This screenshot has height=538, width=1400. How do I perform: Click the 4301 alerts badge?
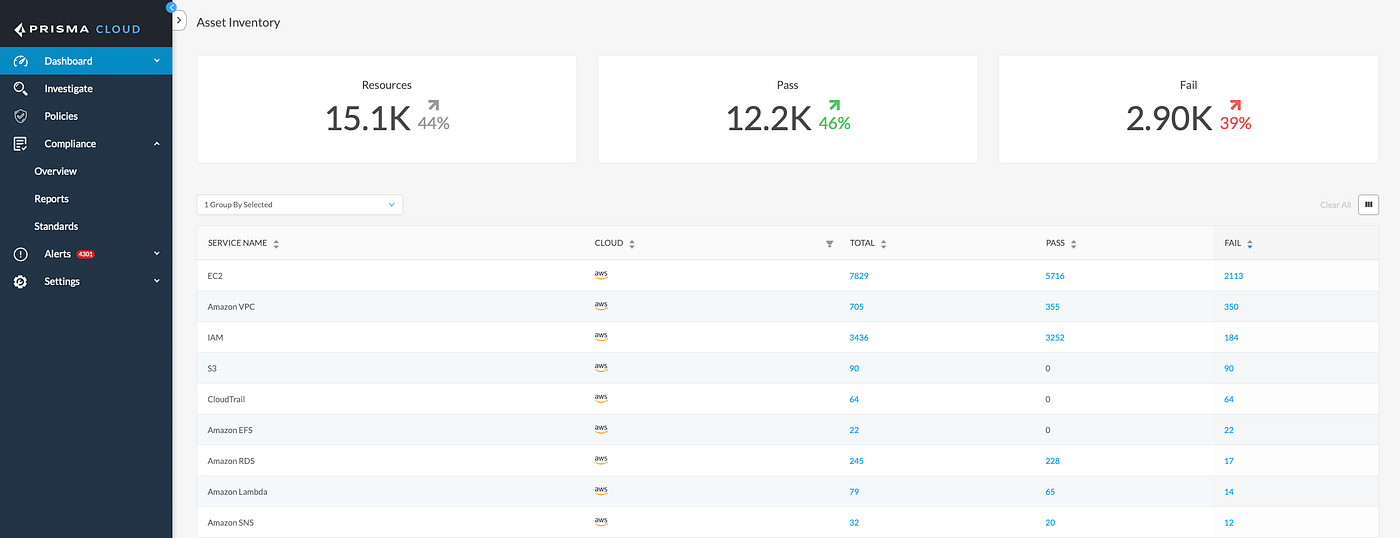(x=85, y=254)
